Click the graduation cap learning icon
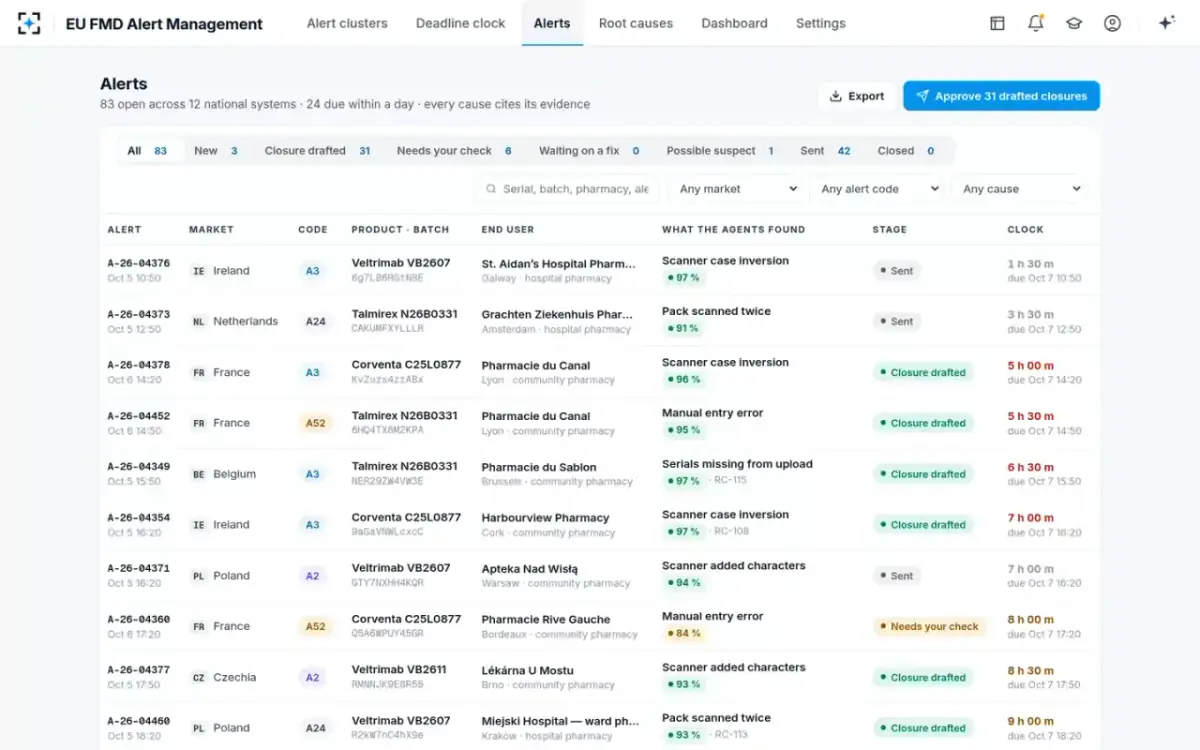The width and height of the screenshot is (1200, 750). pyautogui.click(x=1074, y=23)
